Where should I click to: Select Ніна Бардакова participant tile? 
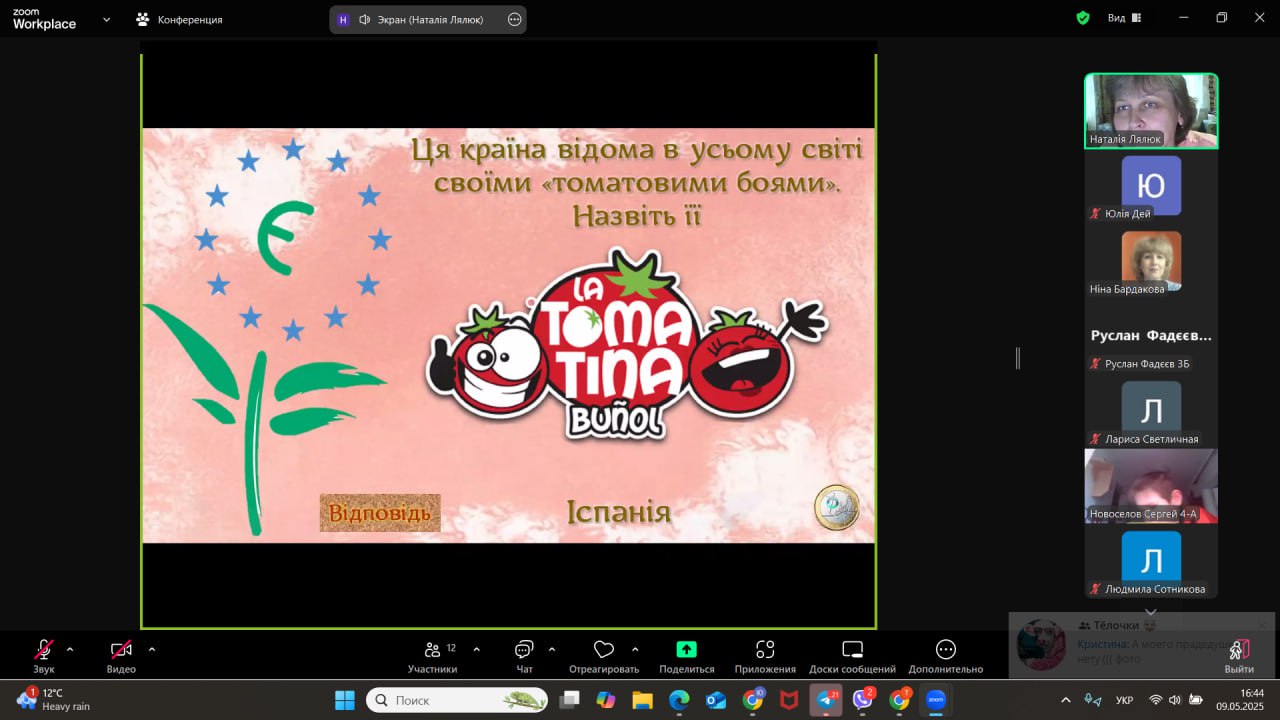[x=1151, y=263]
